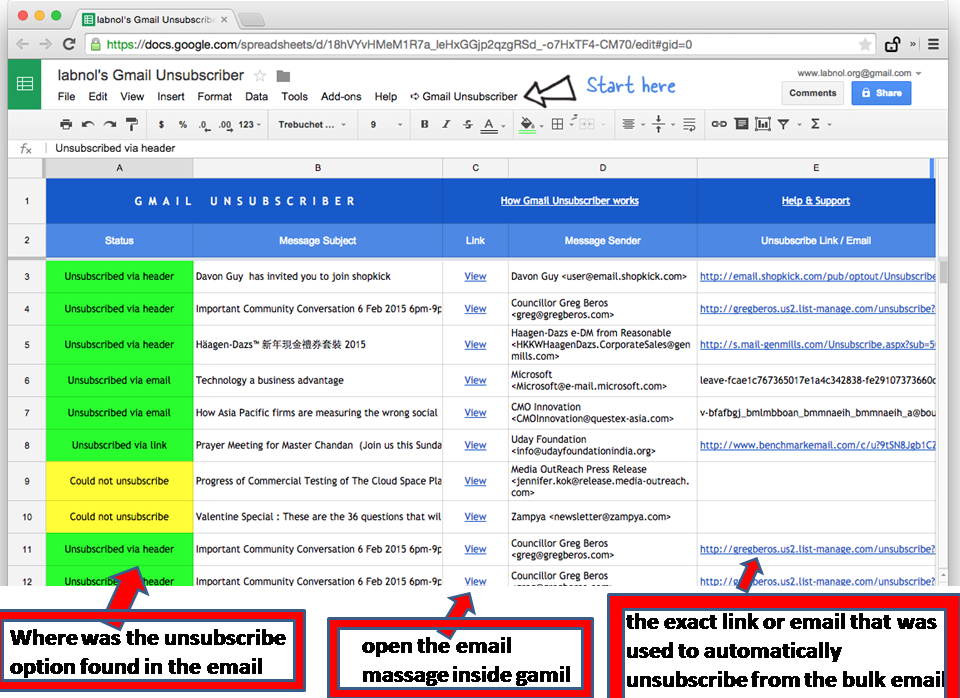Click the blue Share button
Screen dimensions: 960x698
(881, 93)
